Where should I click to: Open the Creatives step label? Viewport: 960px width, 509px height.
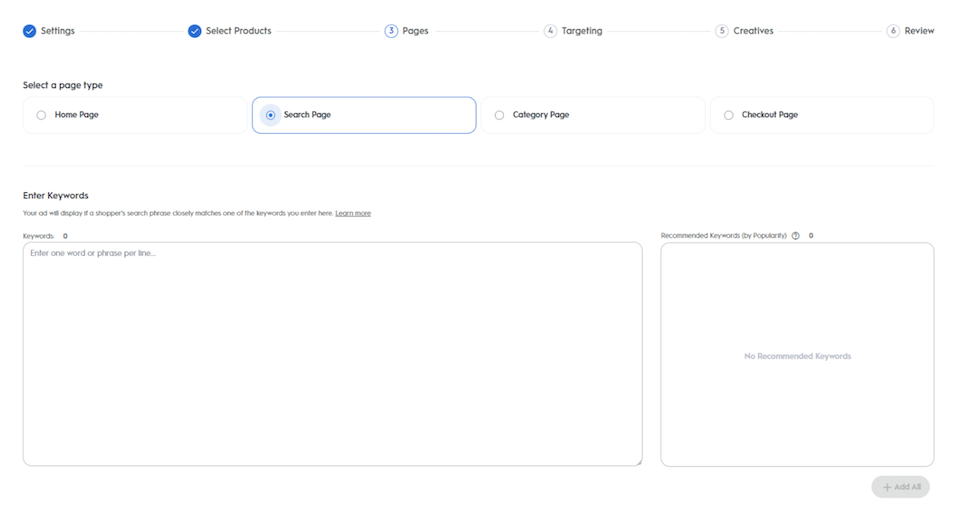tap(753, 31)
